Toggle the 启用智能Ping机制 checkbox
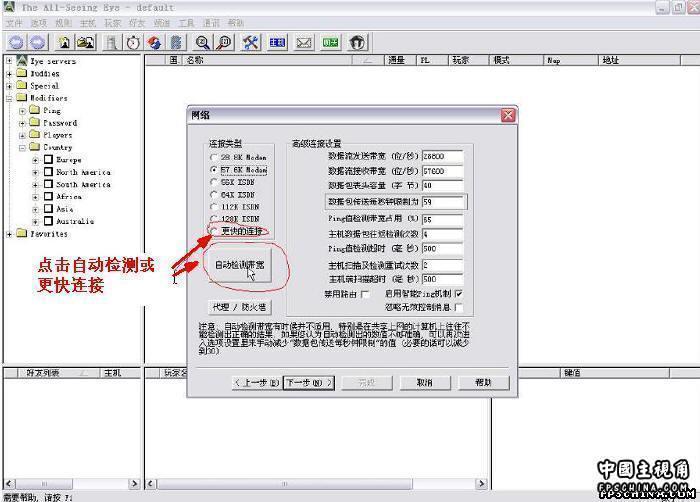Viewport: 700px width, 502px height. coord(458,294)
